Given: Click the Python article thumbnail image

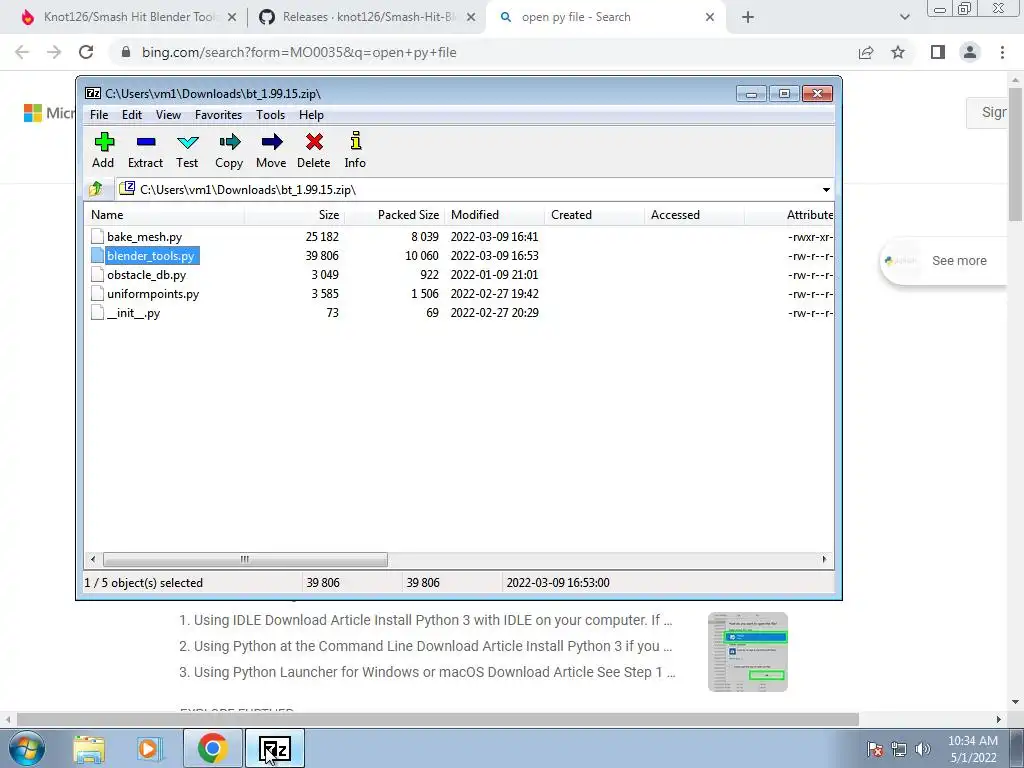Looking at the screenshot, I should 748,652.
